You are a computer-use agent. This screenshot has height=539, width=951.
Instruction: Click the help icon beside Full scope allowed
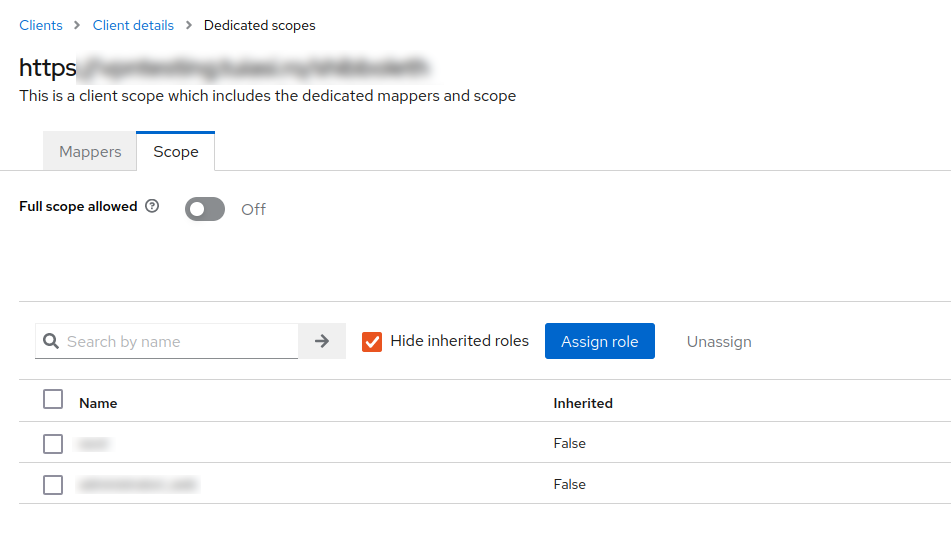coord(152,207)
